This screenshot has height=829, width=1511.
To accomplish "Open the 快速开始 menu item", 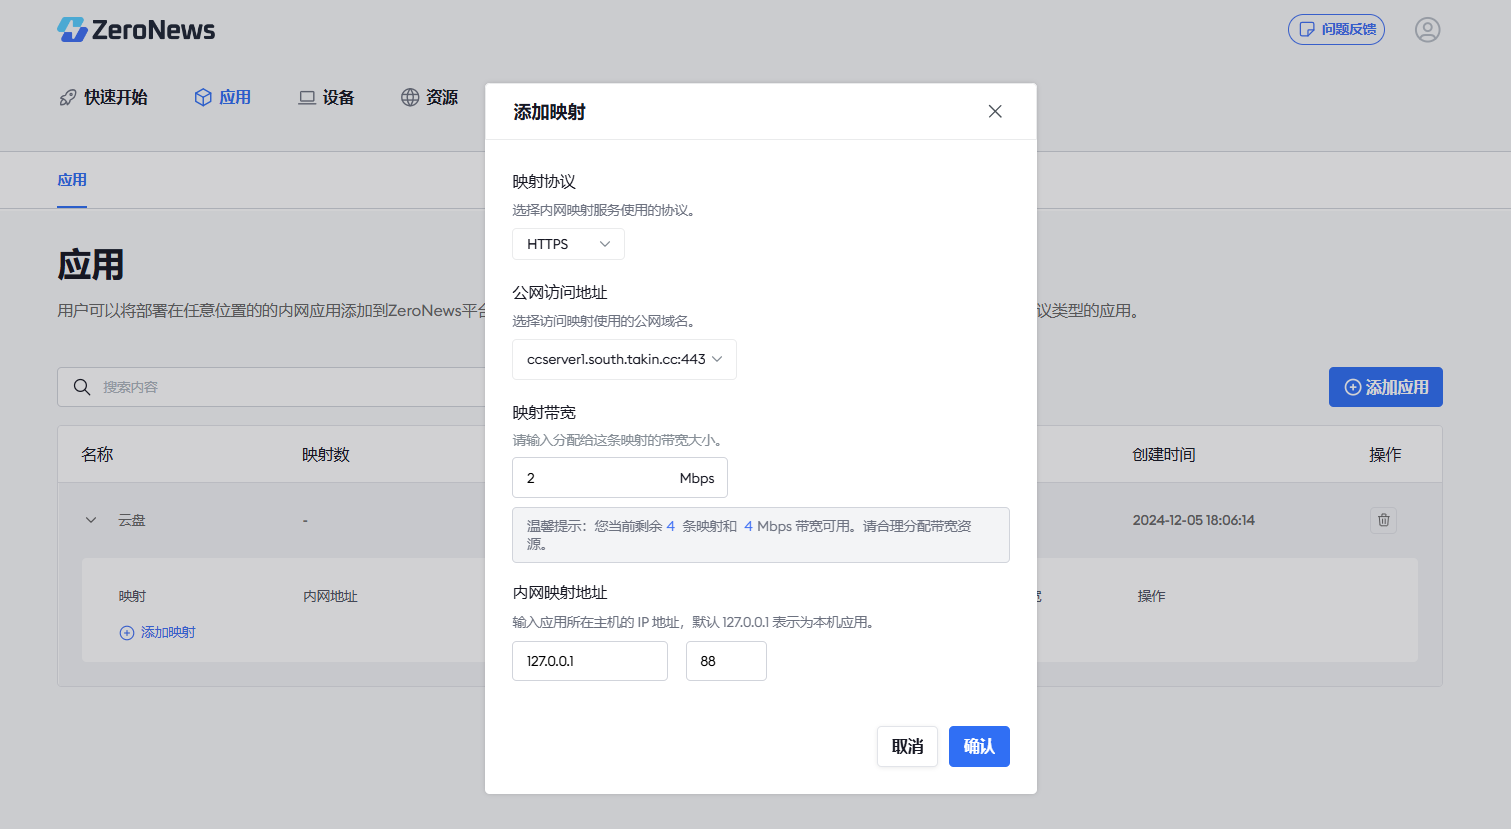I will point(103,97).
